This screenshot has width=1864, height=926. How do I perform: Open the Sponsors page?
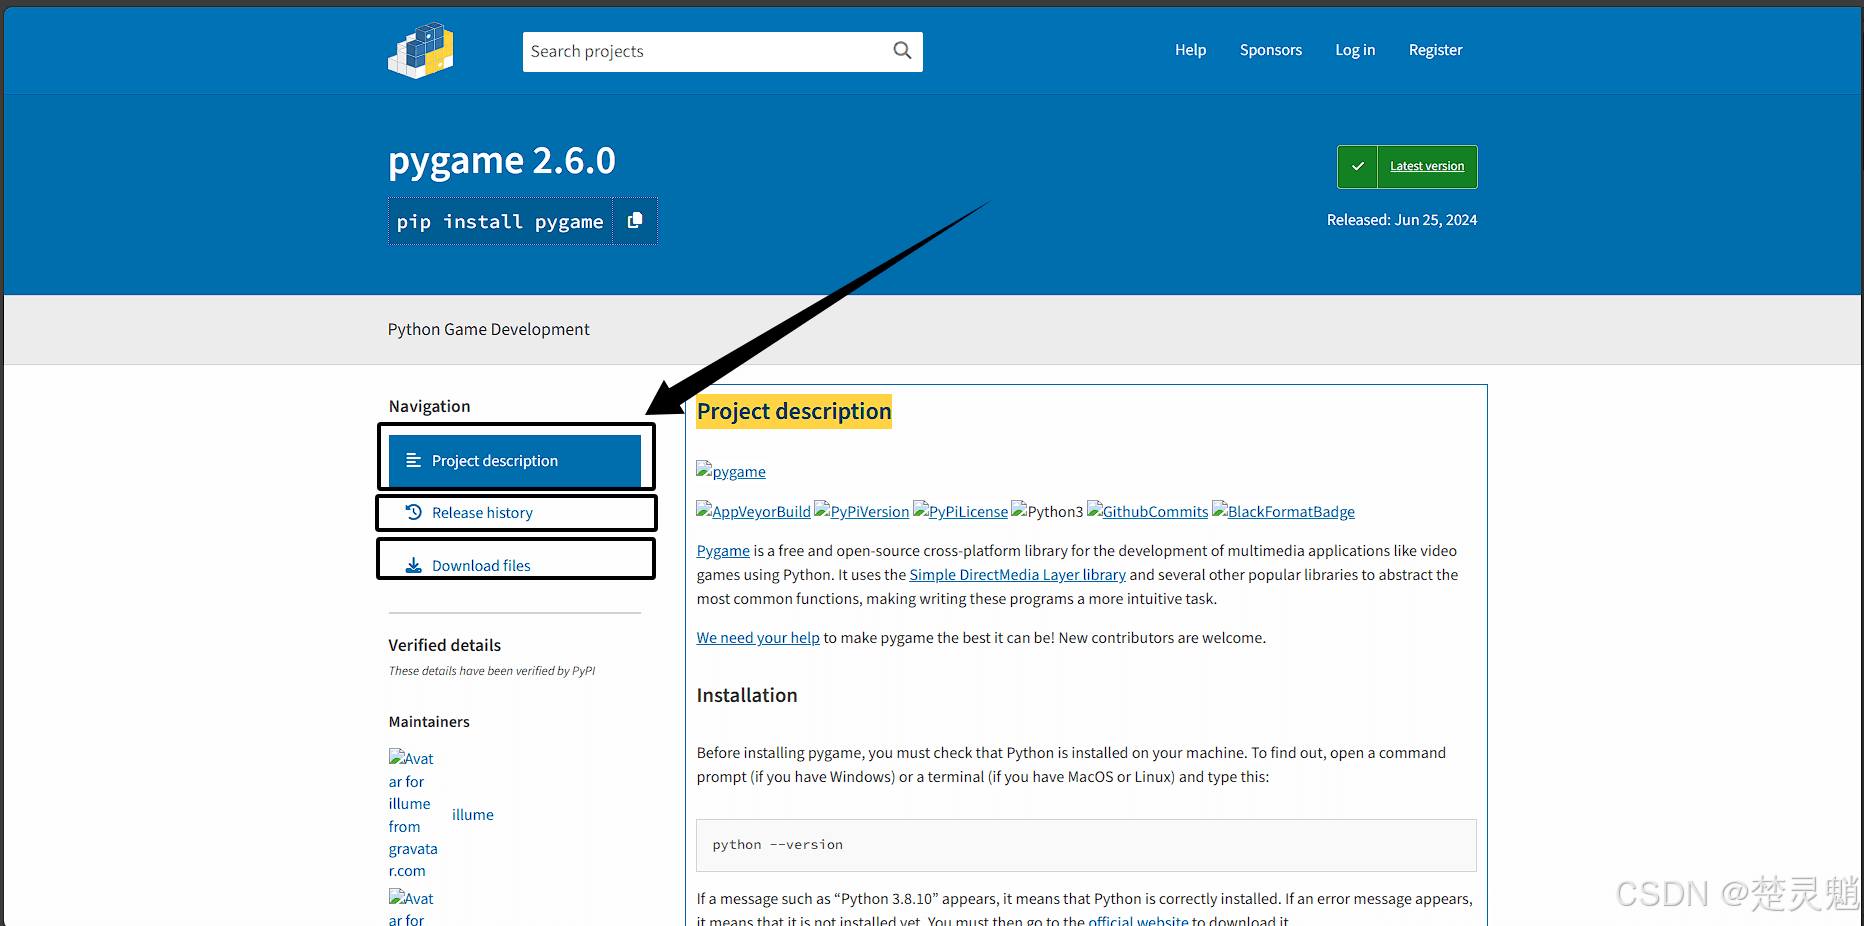pyautogui.click(x=1271, y=50)
